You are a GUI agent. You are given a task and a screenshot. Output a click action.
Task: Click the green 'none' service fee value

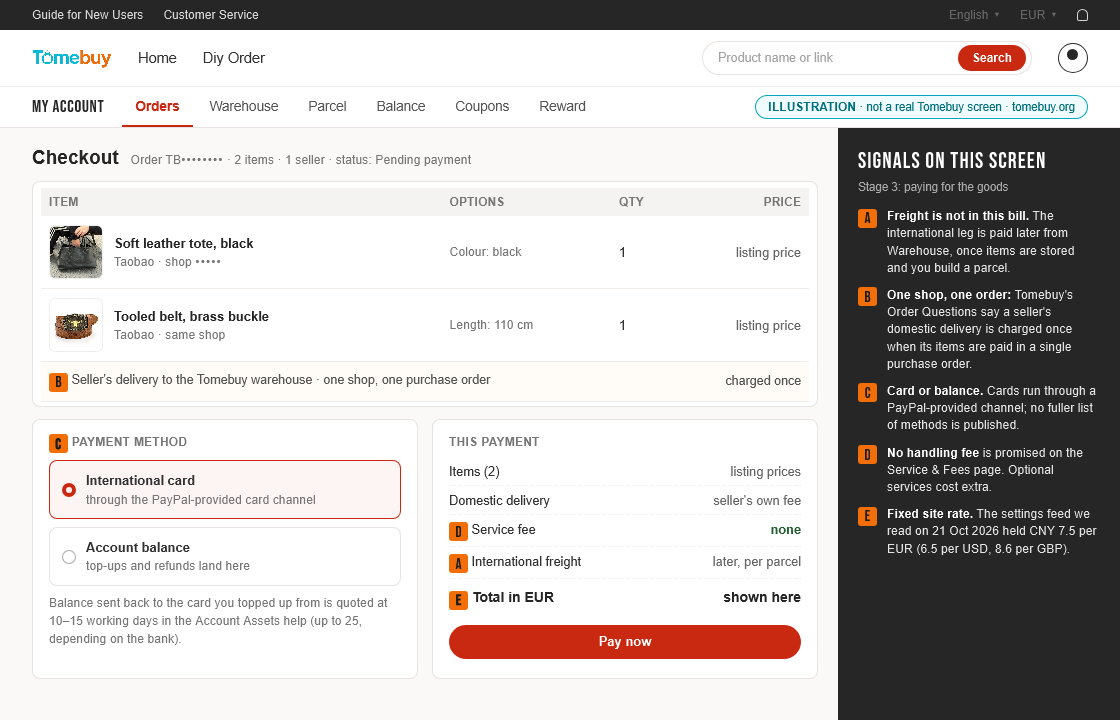[x=786, y=530]
